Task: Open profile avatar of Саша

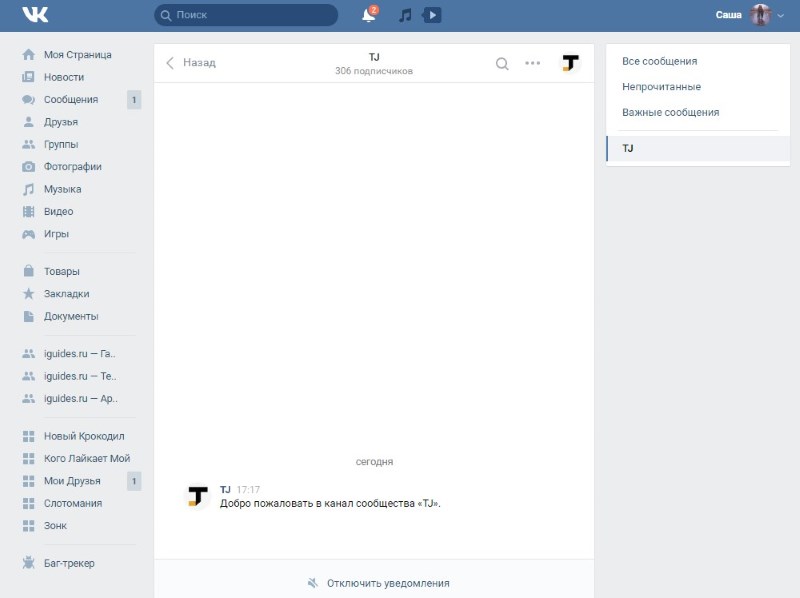Action: [760, 15]
